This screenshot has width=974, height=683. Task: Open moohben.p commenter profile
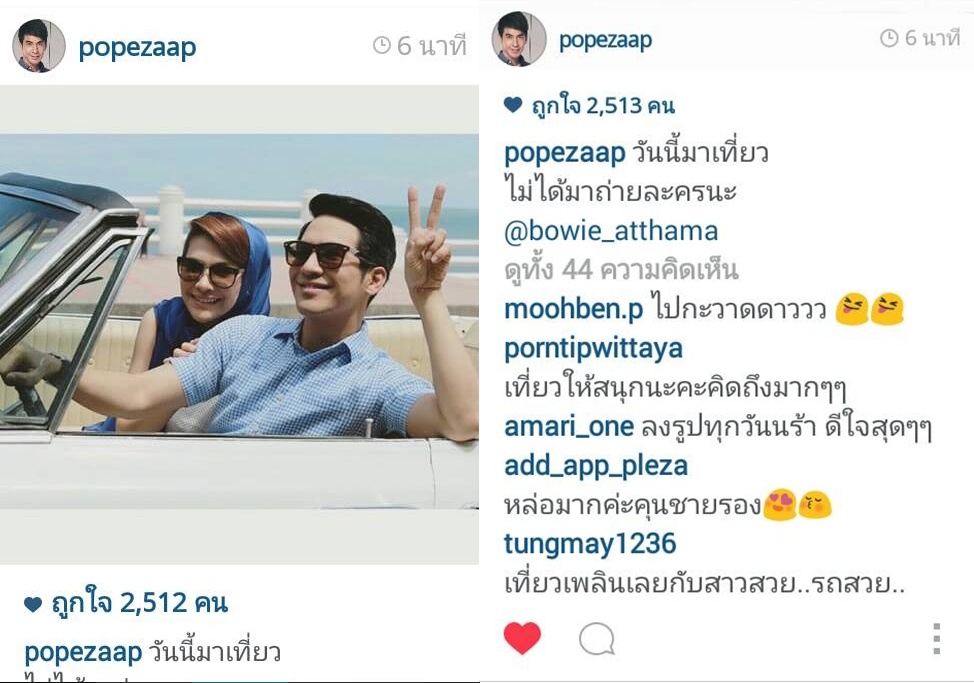pyautogui.click(x=573, y=309)
